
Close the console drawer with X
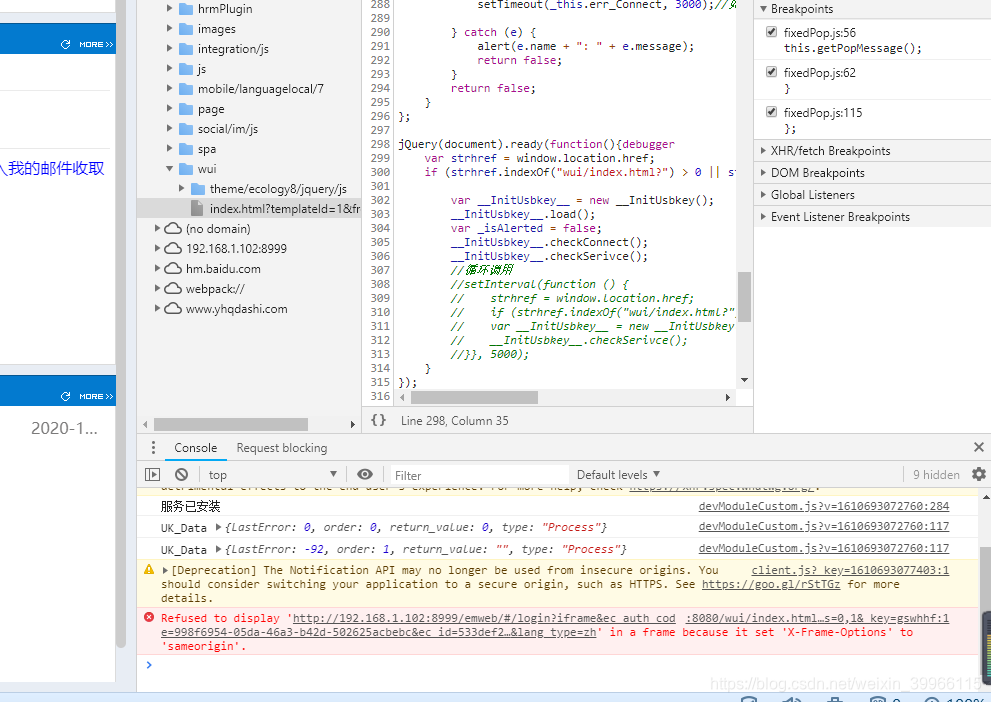[978, 447]
